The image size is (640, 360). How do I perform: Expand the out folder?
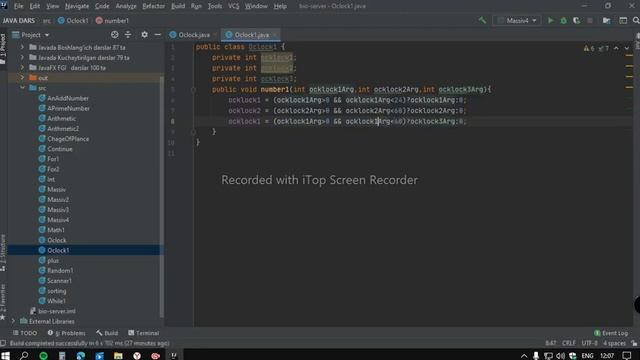[22, 78]
